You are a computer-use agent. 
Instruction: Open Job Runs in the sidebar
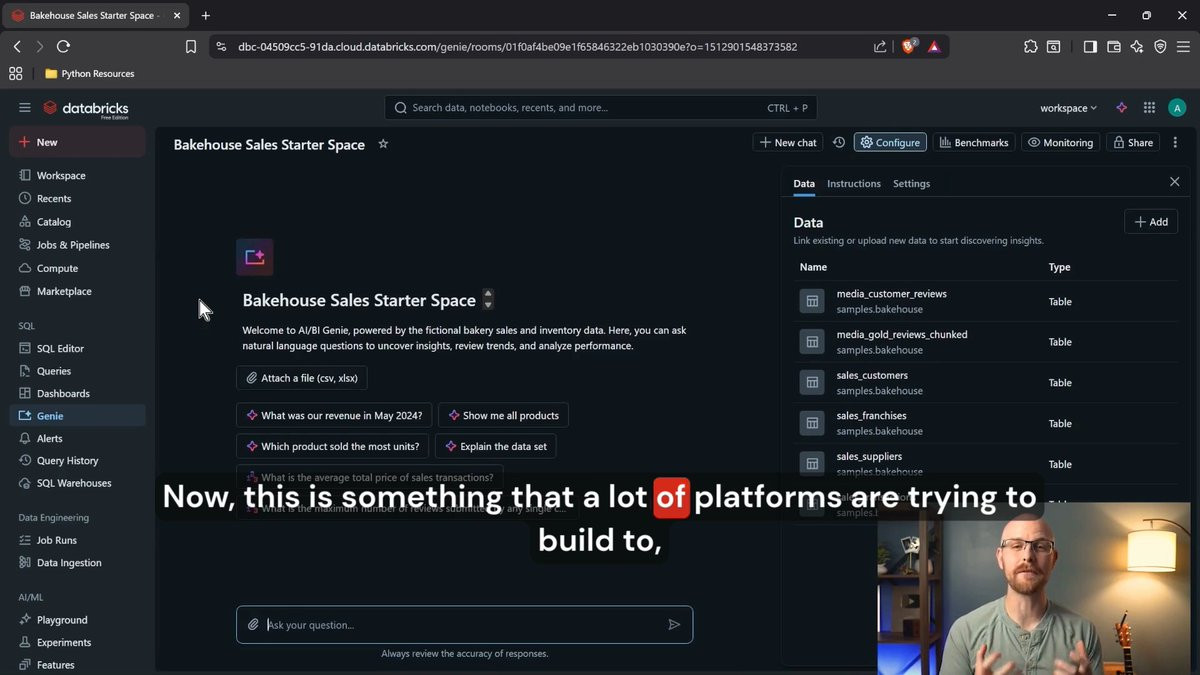pyautogui.click(x=78, y=540)
